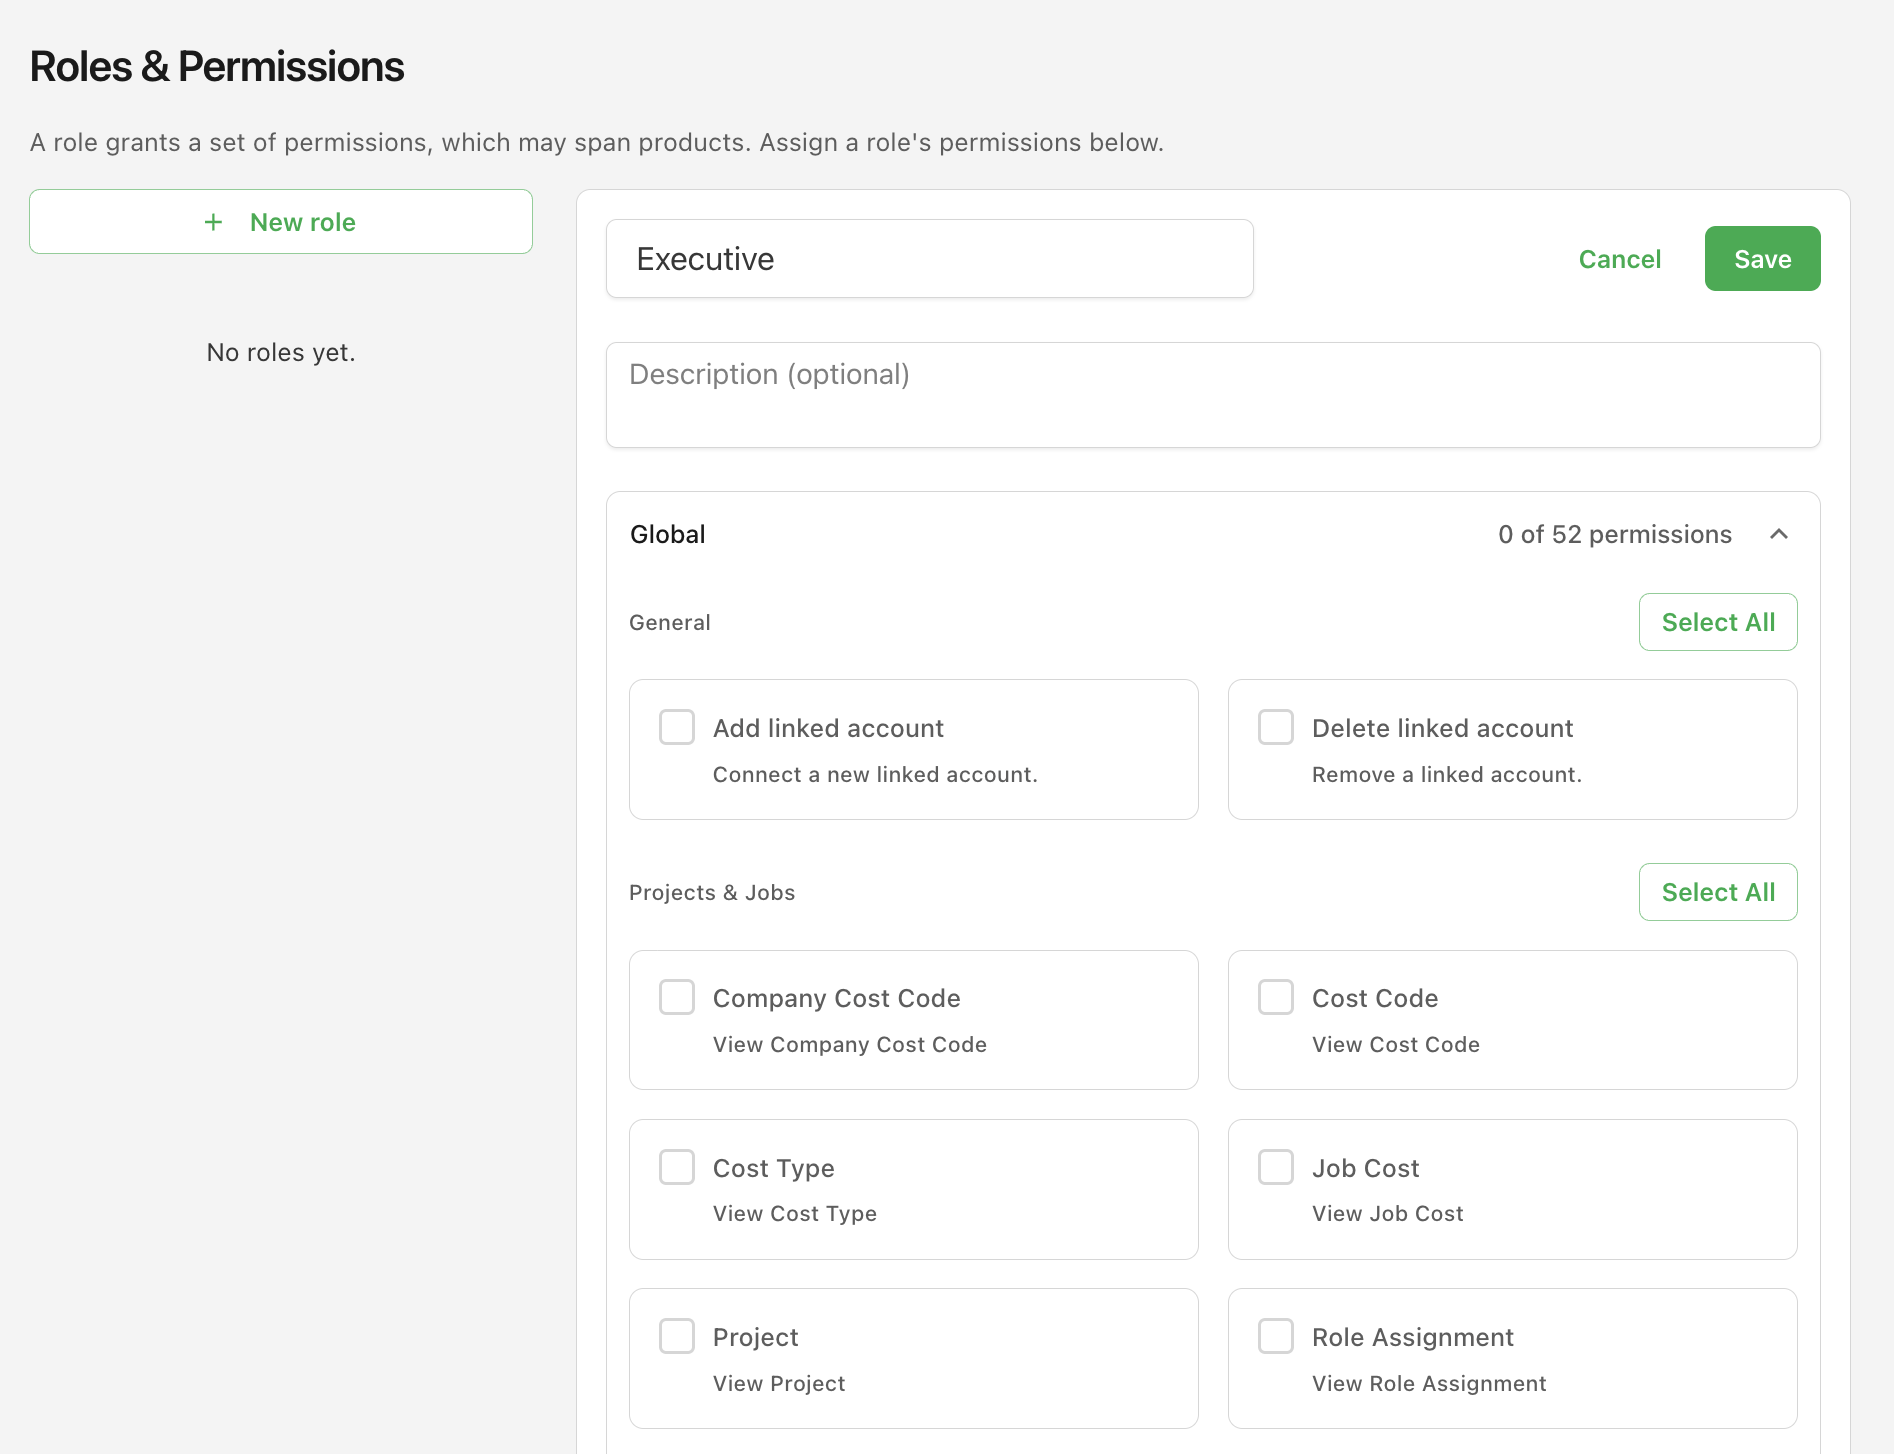
Task: Enable the Role Assignment checkbox
Action: (1276, 1336)
